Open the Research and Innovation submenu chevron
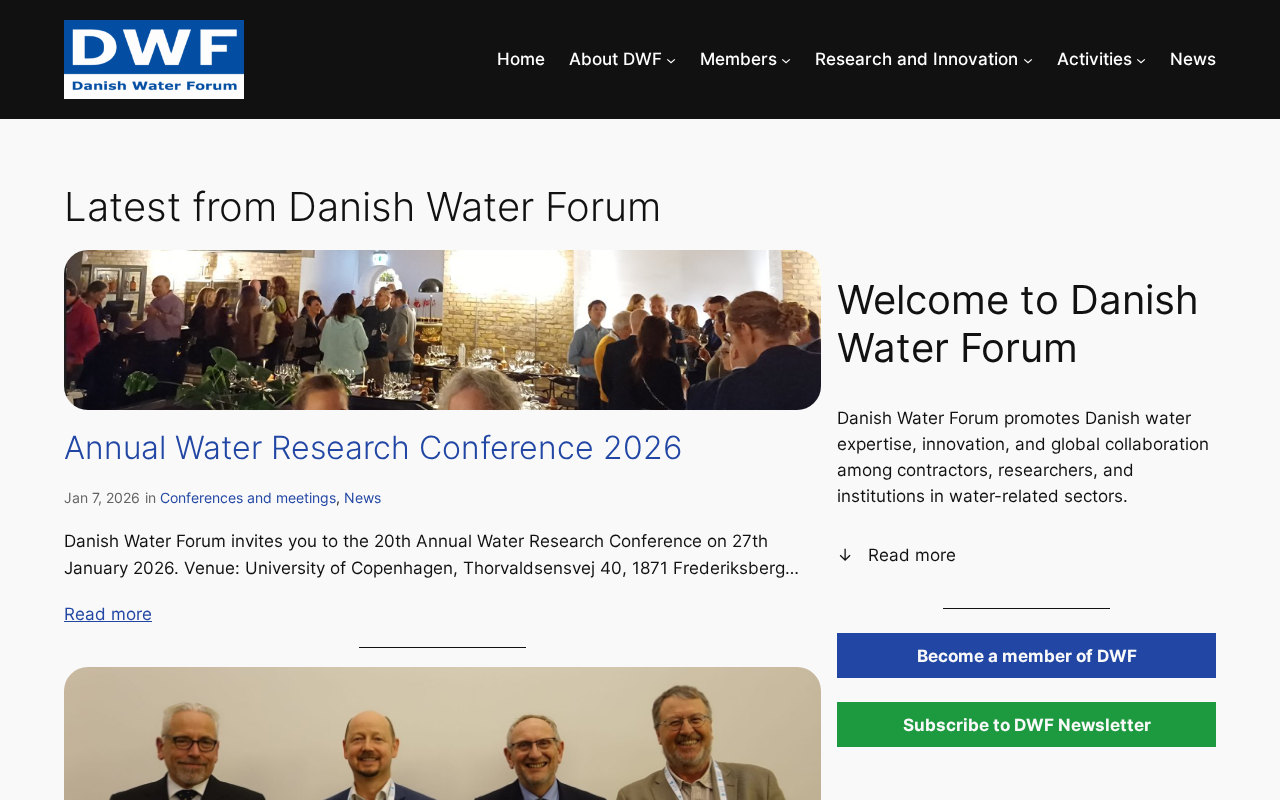Screen dimensions: 1280x800 click(1028, 60)
